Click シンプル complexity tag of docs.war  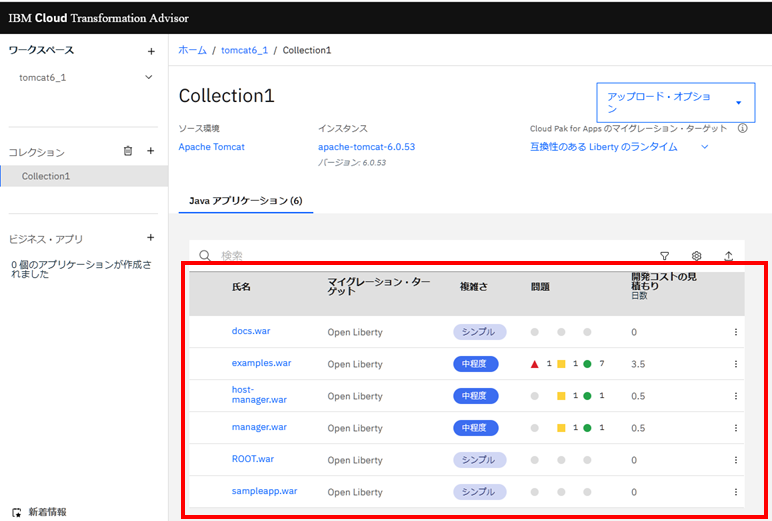480,332
